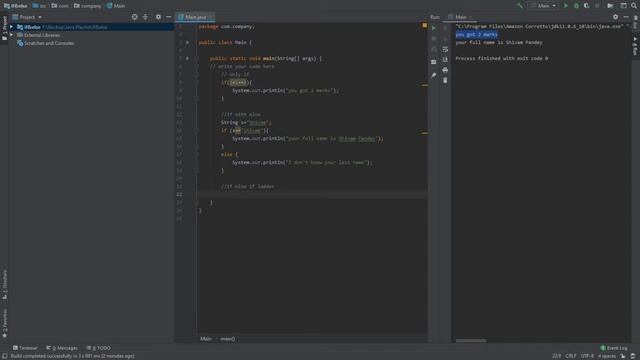Hide the Project panel with minus icon

pos(169,17)
